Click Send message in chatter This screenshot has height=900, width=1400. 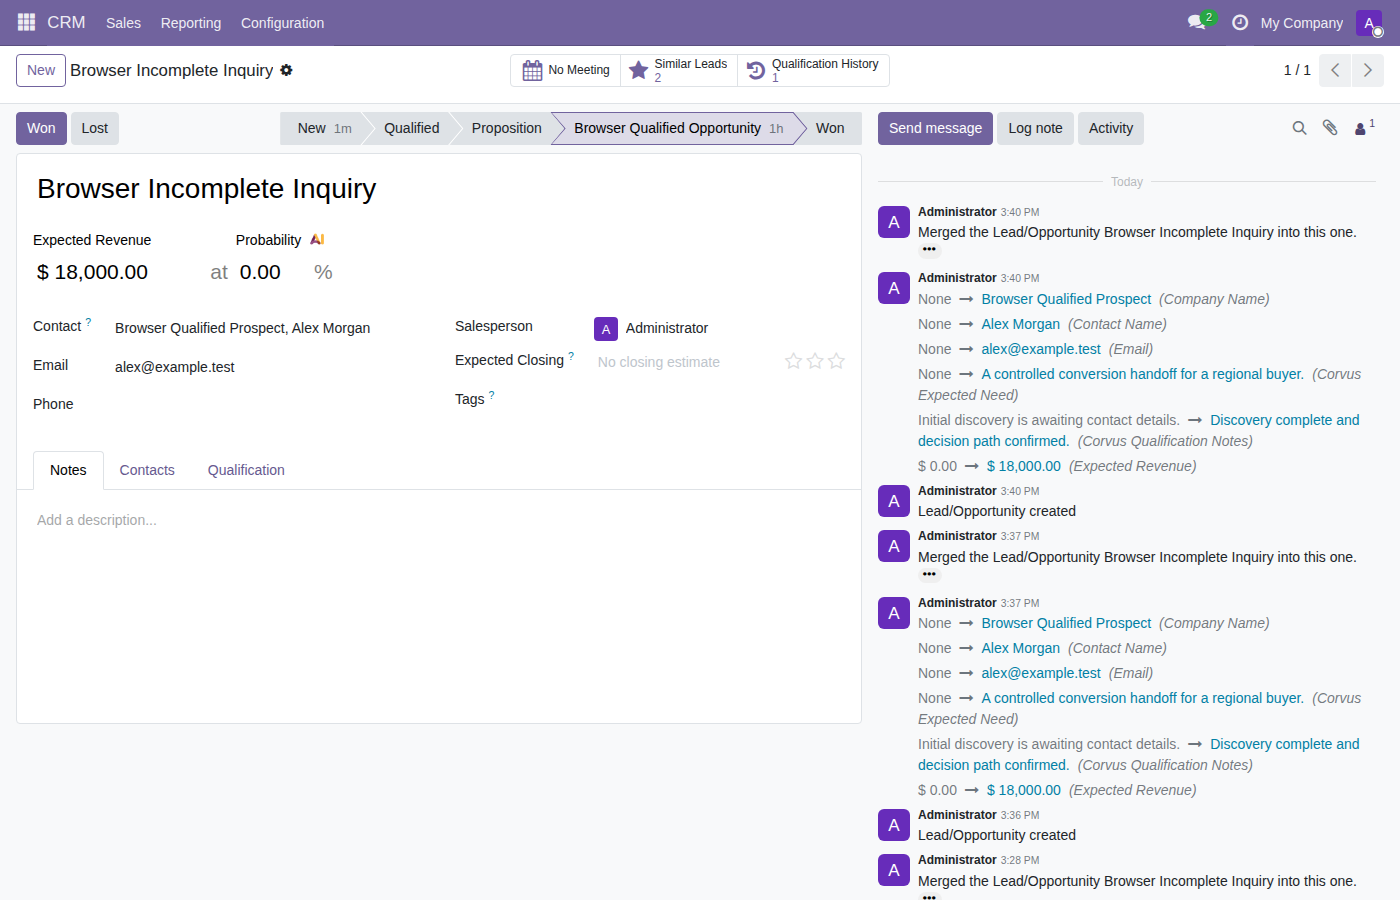(935, 128)
